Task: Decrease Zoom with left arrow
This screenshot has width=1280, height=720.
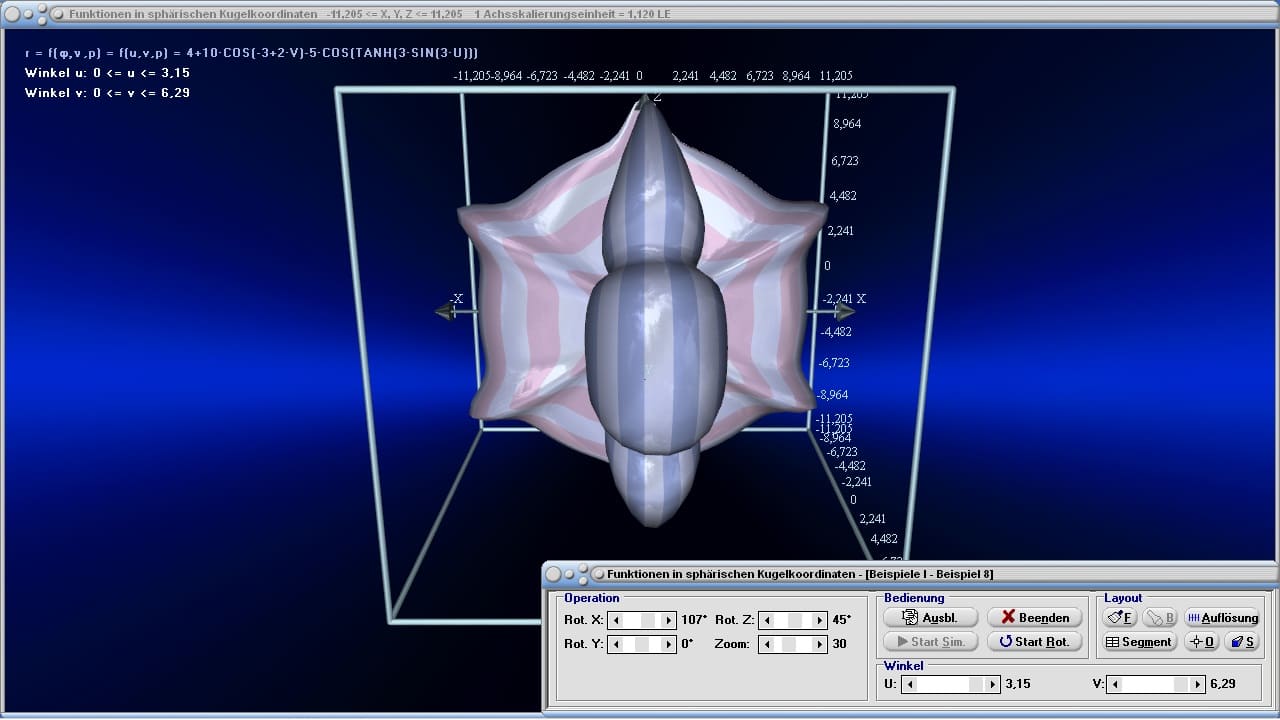Action: pyautogui.click(x=766, y=644)
